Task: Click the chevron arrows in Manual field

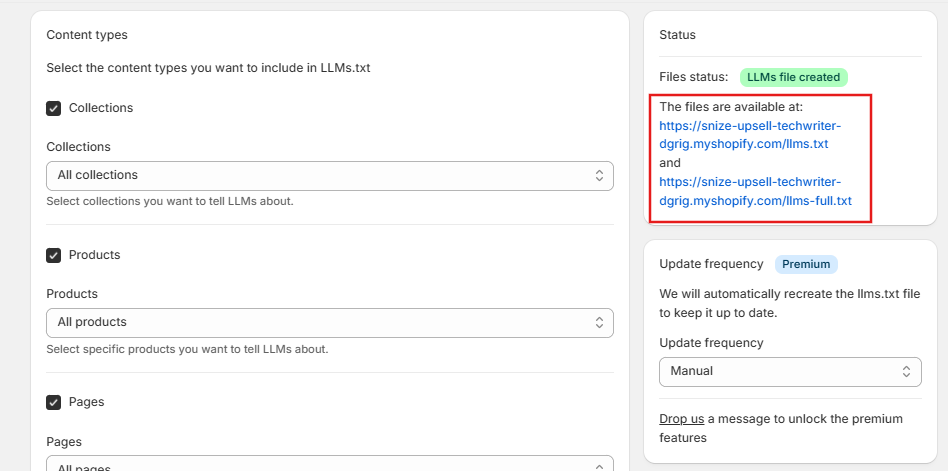Action: coord(906,371)
